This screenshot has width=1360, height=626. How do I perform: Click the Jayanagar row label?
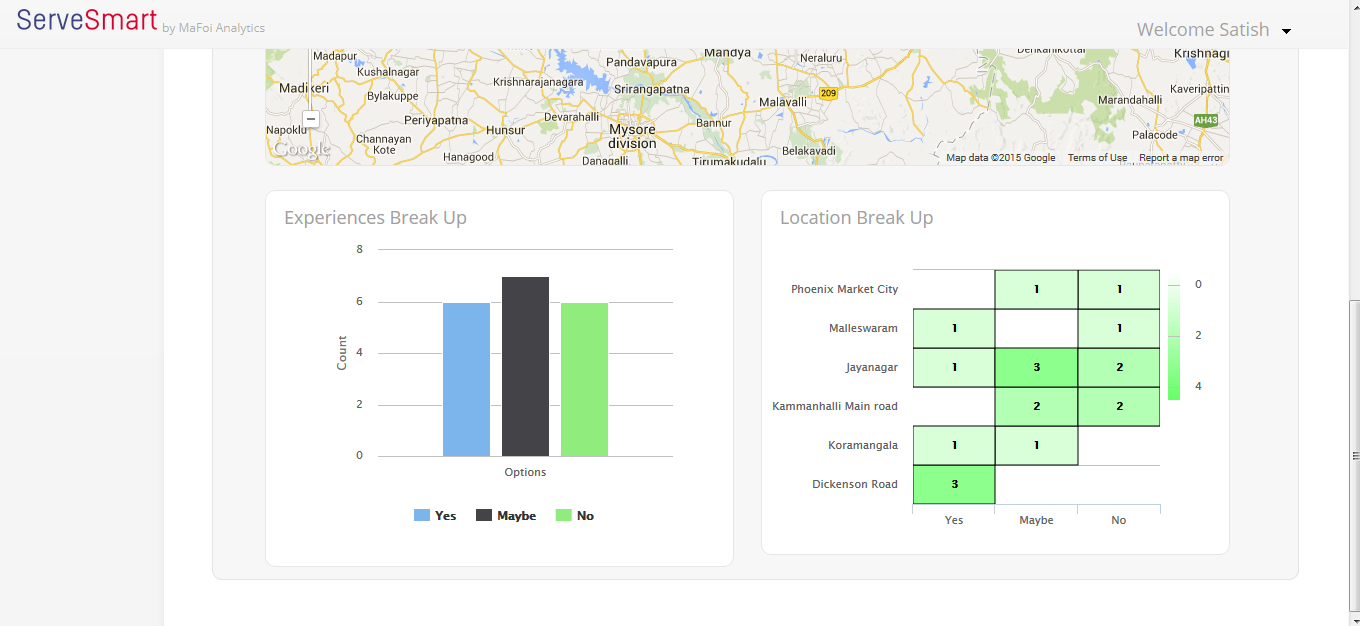tap(872, 368)
